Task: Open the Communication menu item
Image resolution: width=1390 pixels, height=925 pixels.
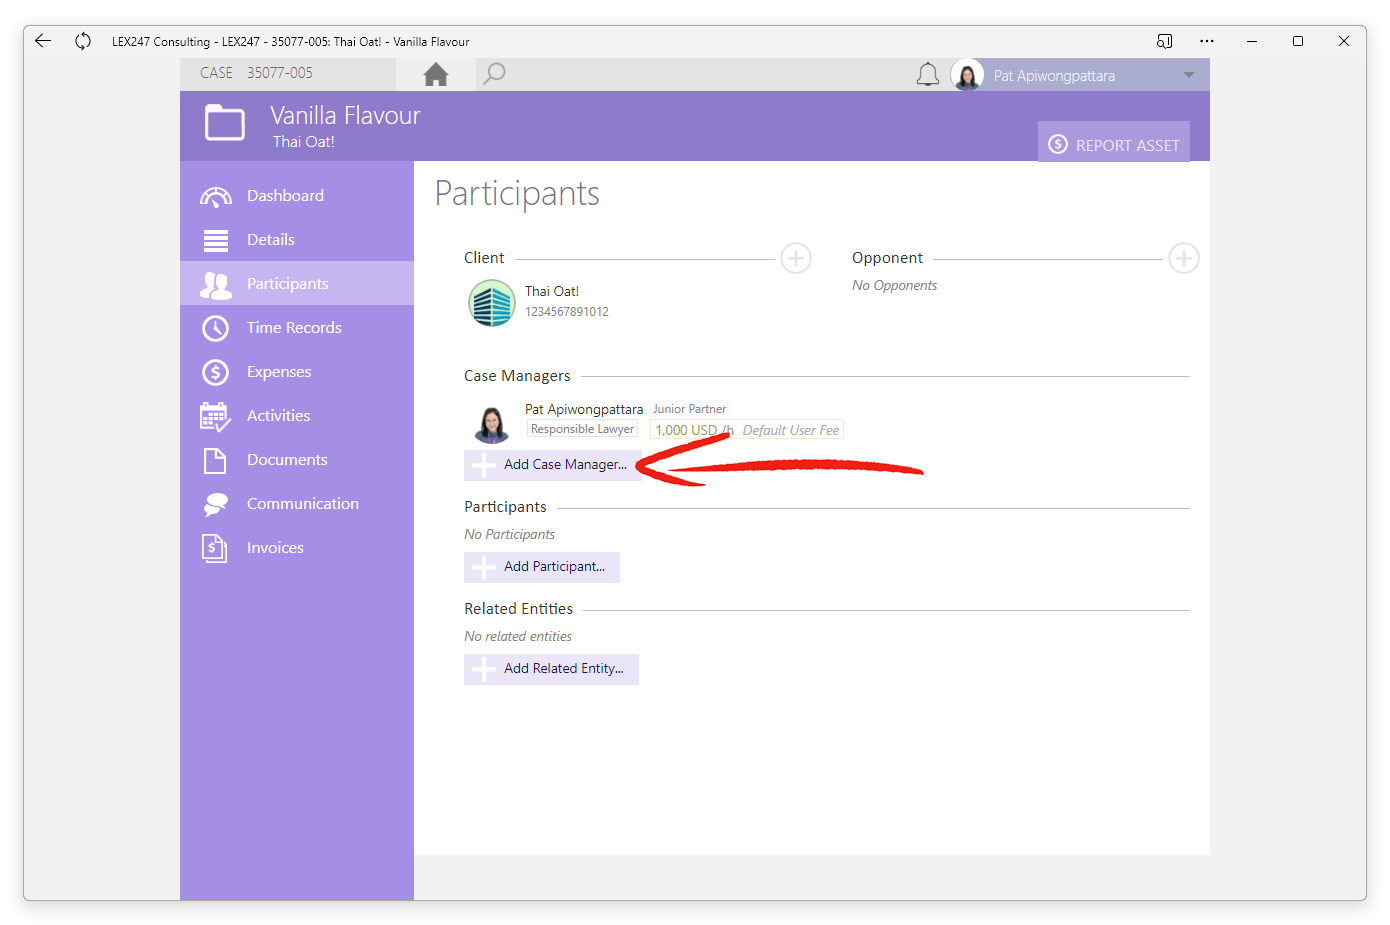Action: [x=297, y=503]
